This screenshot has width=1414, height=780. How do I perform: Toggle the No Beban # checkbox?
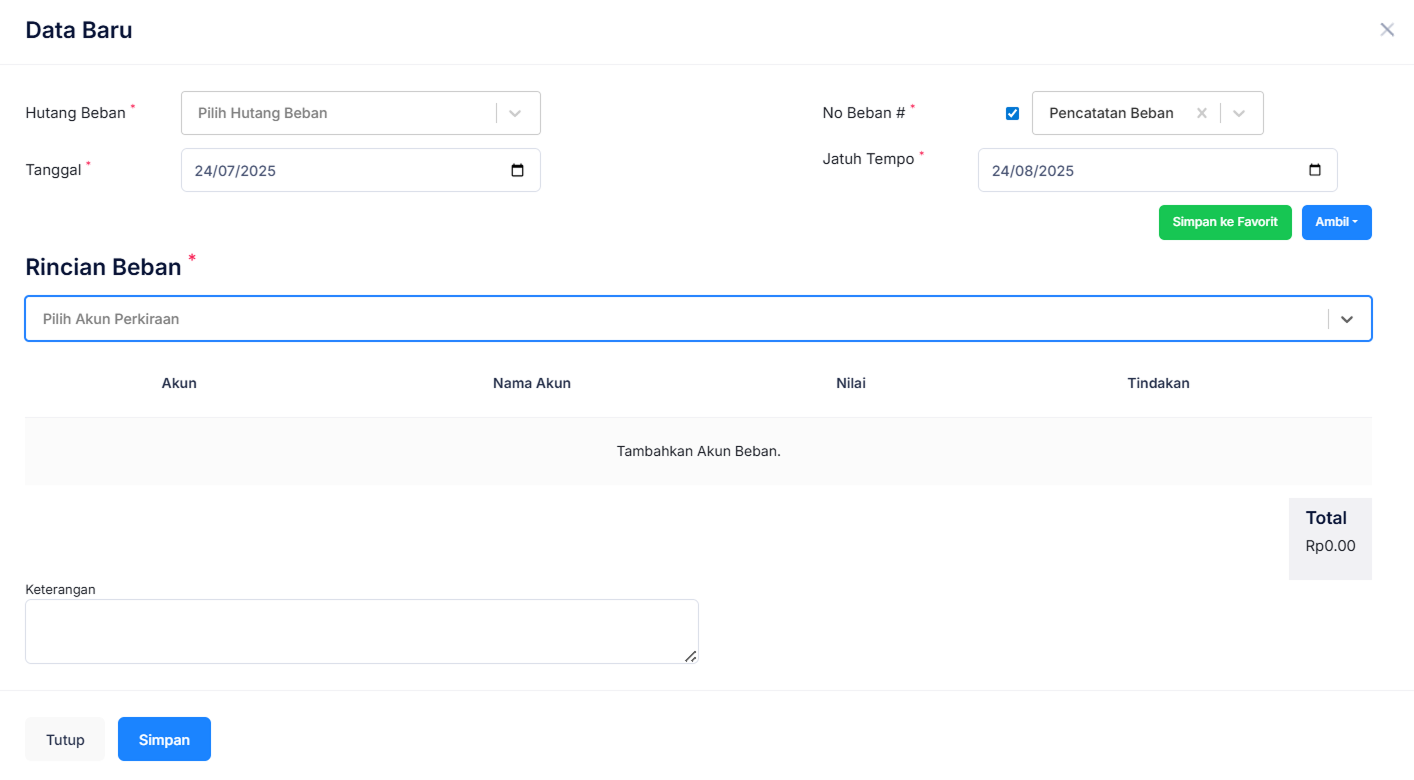click(x=1012, y=113)
